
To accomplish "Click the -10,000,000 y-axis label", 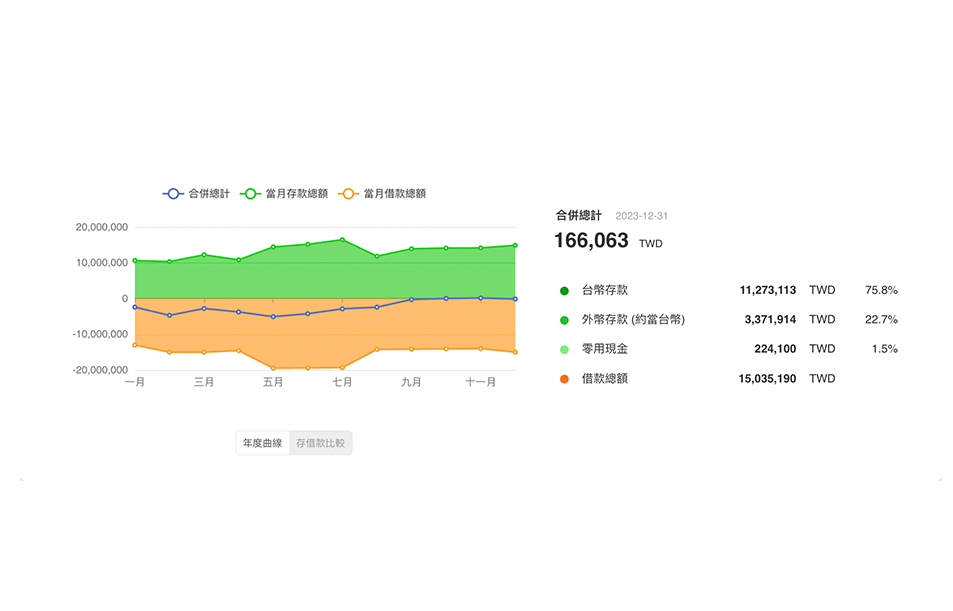I will (x=100, y=334).
